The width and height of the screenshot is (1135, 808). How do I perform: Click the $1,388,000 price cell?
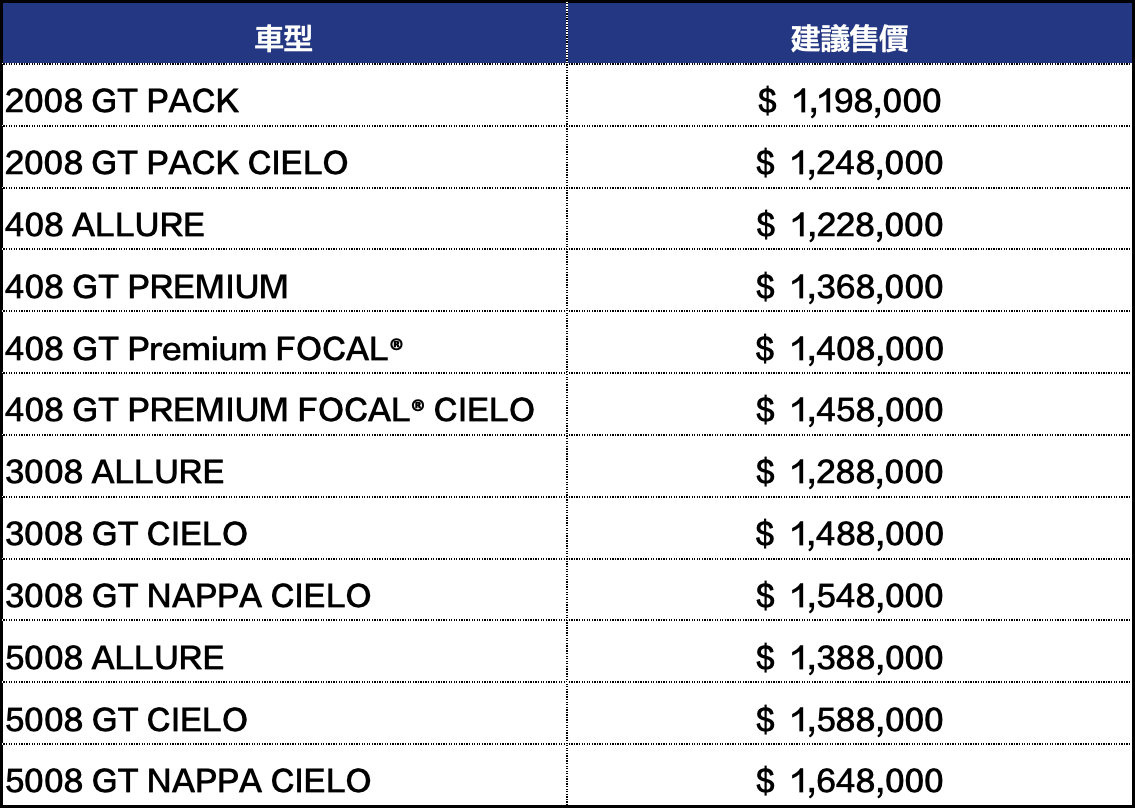click(x=849, y=658)
